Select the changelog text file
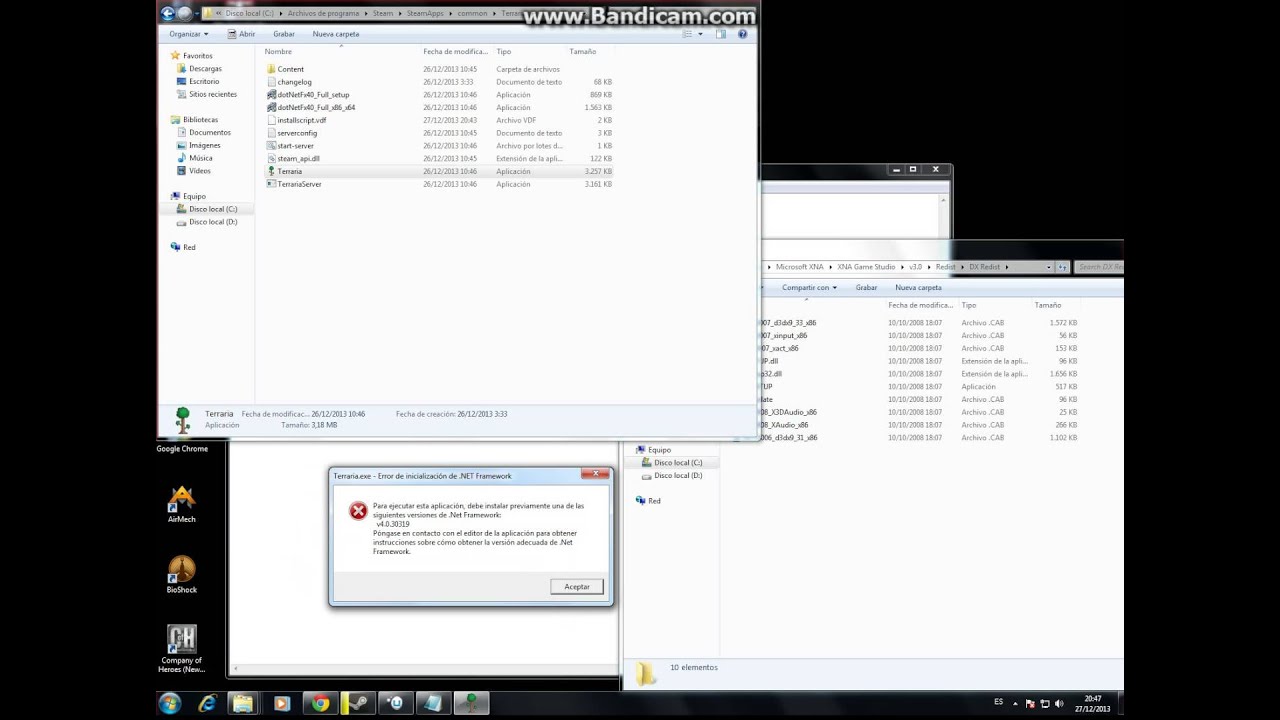Image resolution: width=1280 pixels, height=720 pixels. (x=294, y=82)
